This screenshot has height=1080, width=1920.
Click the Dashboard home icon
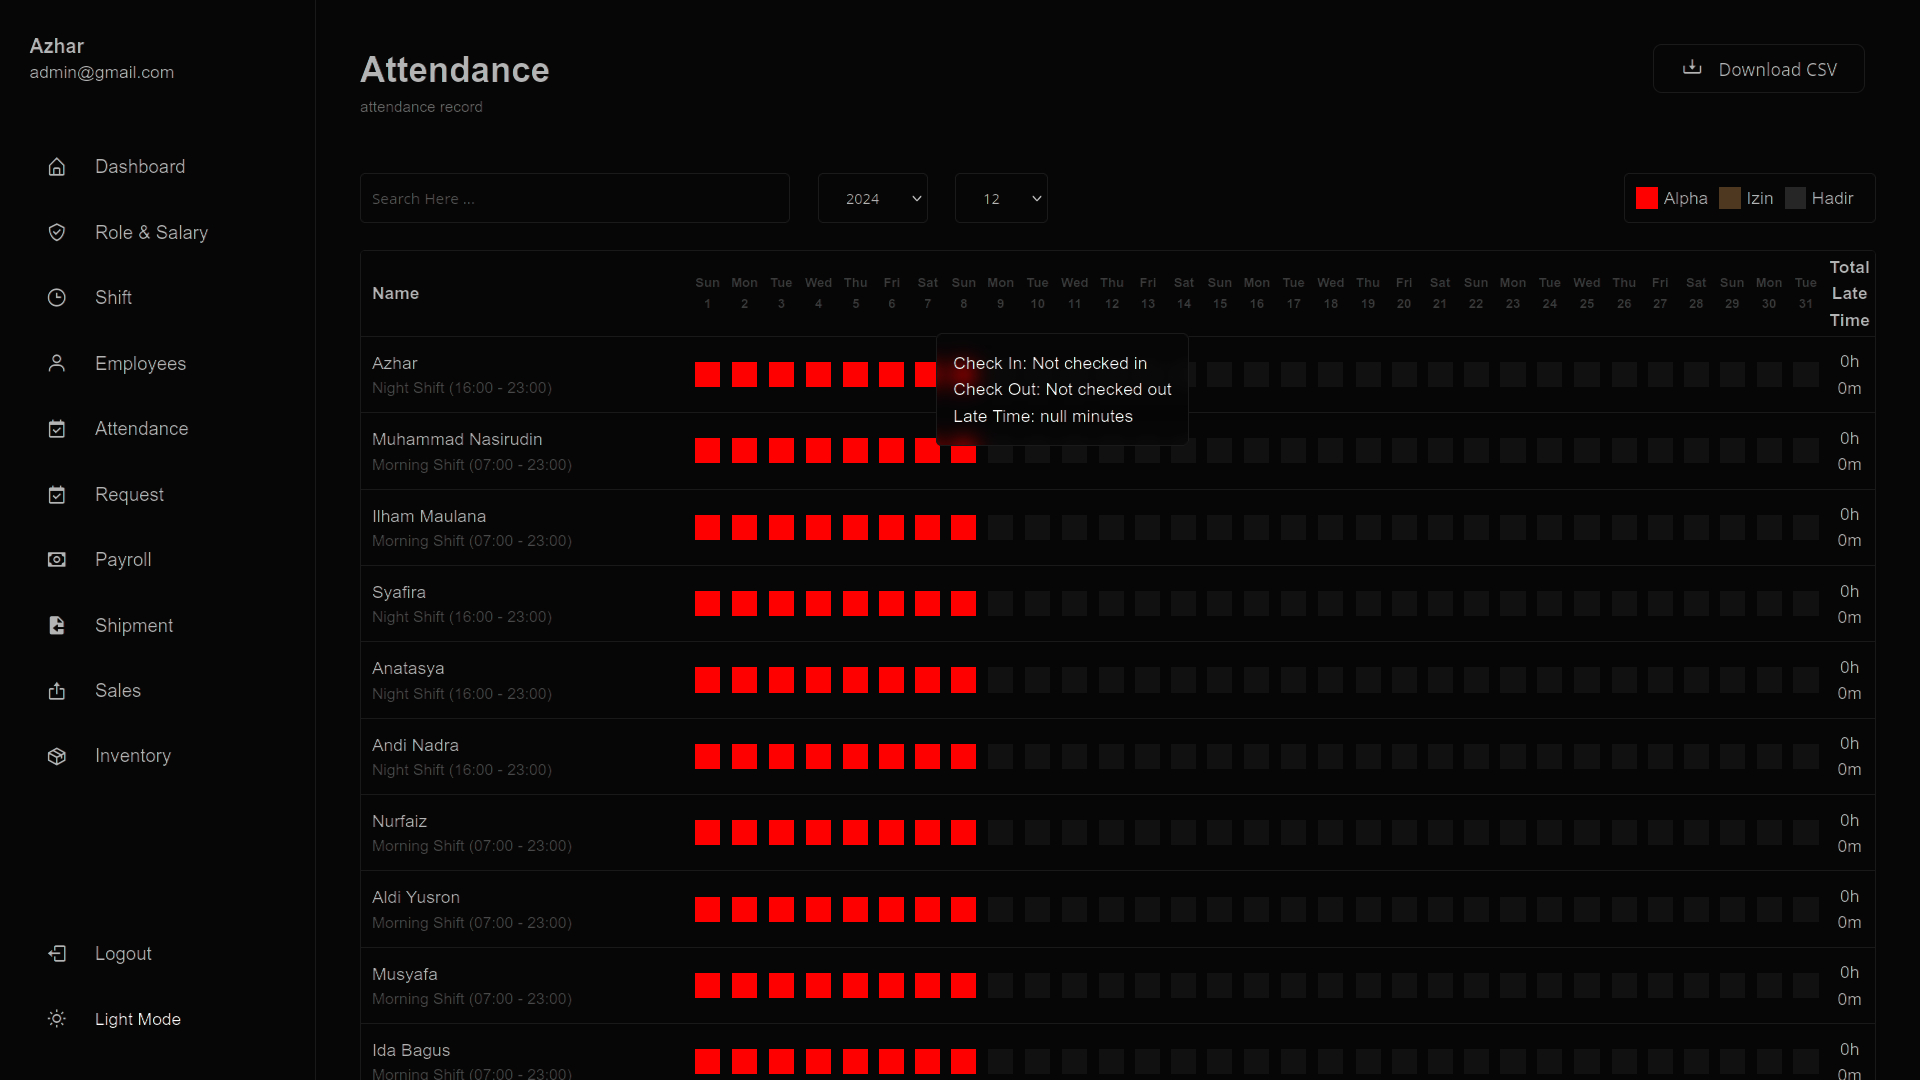click(x=57, y=167)
